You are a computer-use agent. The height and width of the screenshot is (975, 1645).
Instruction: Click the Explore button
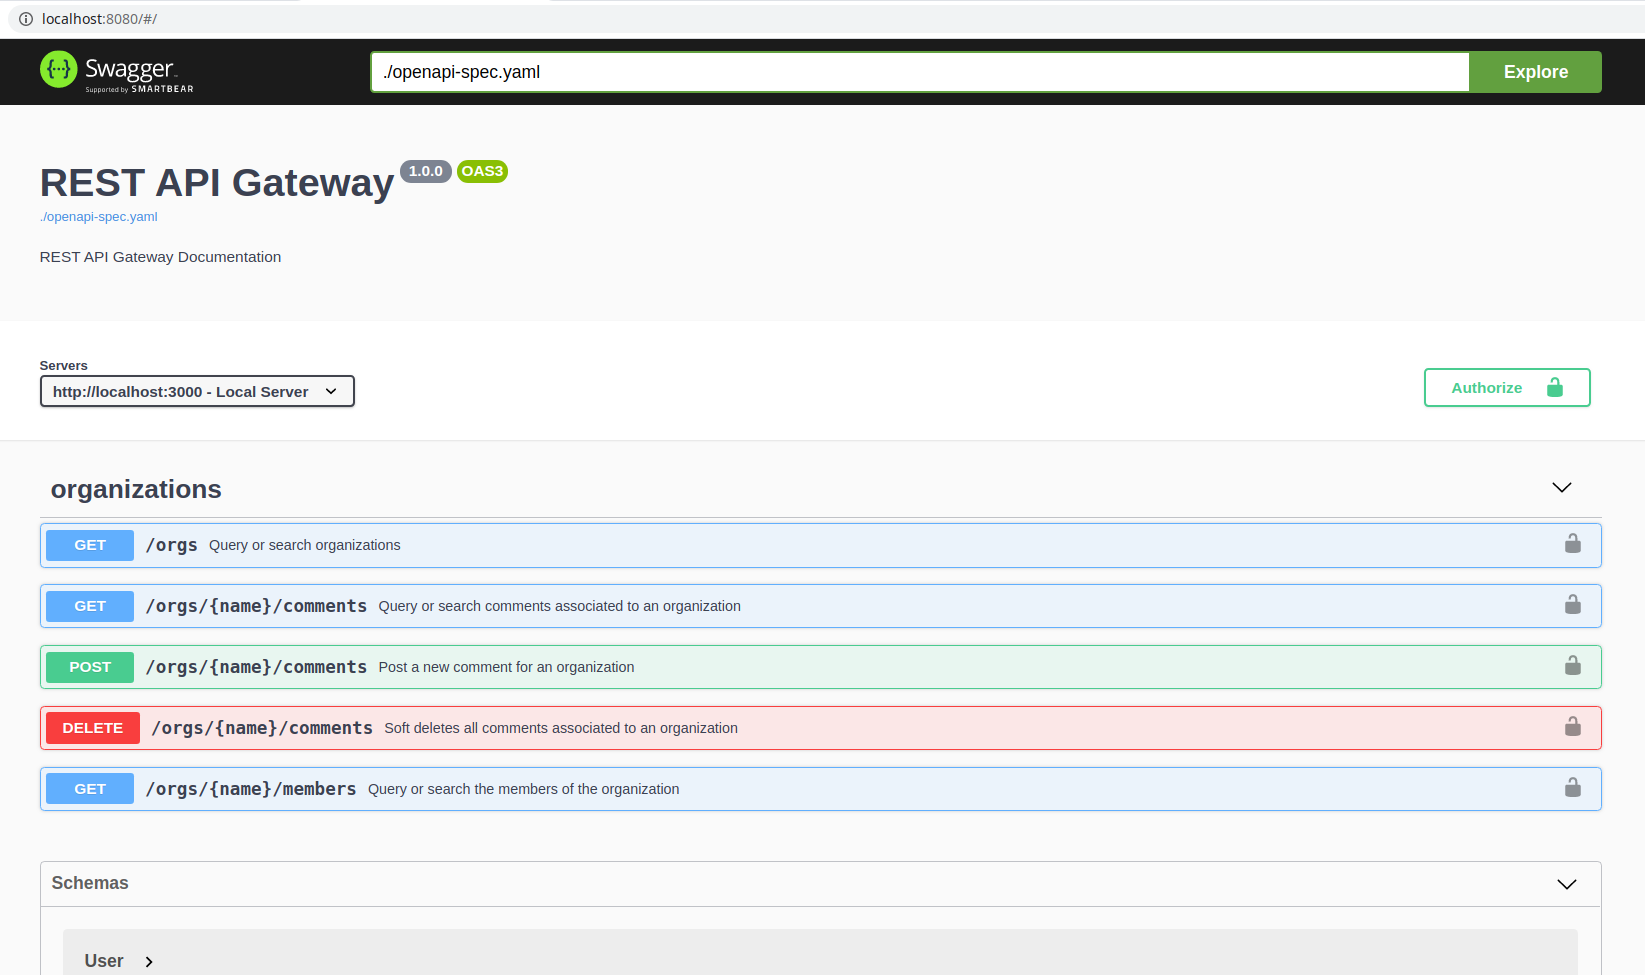point(1535,72)
